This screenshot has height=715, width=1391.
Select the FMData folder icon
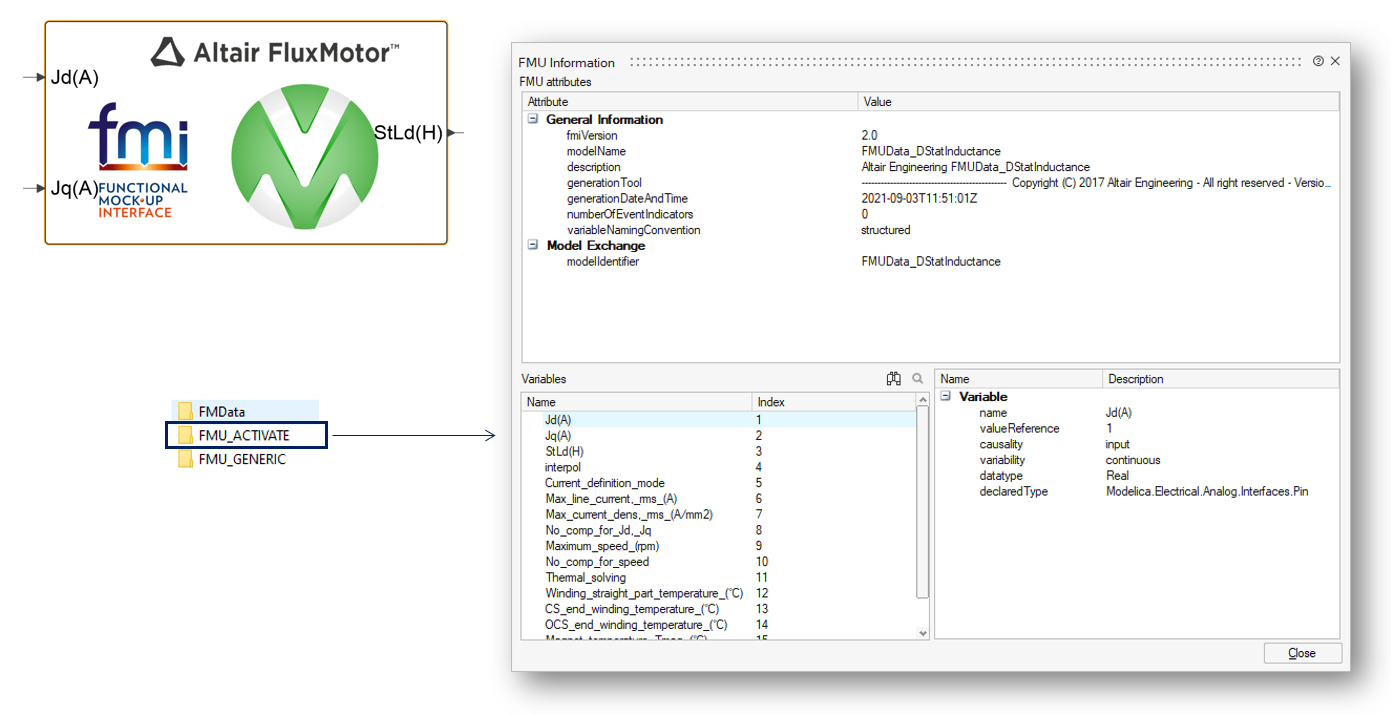click(185, 411)
